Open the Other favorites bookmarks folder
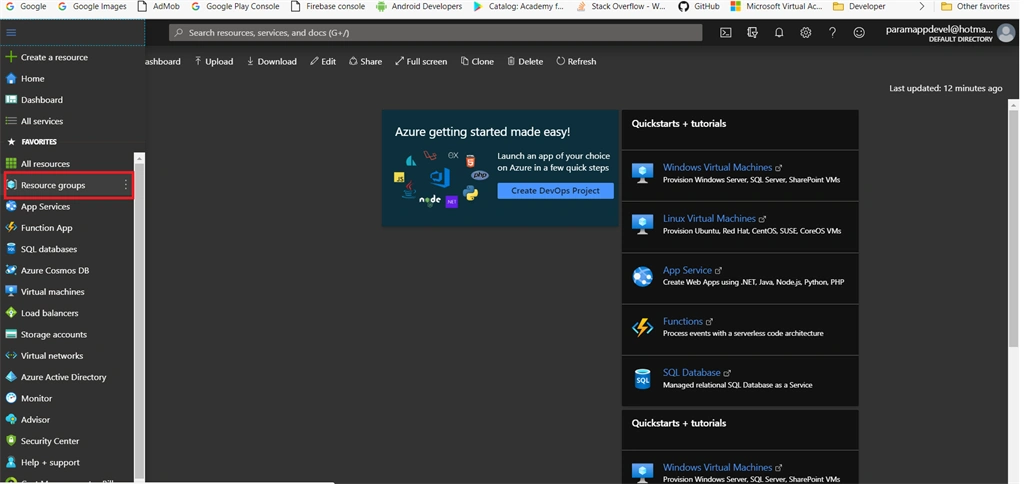 coord(975,7)
